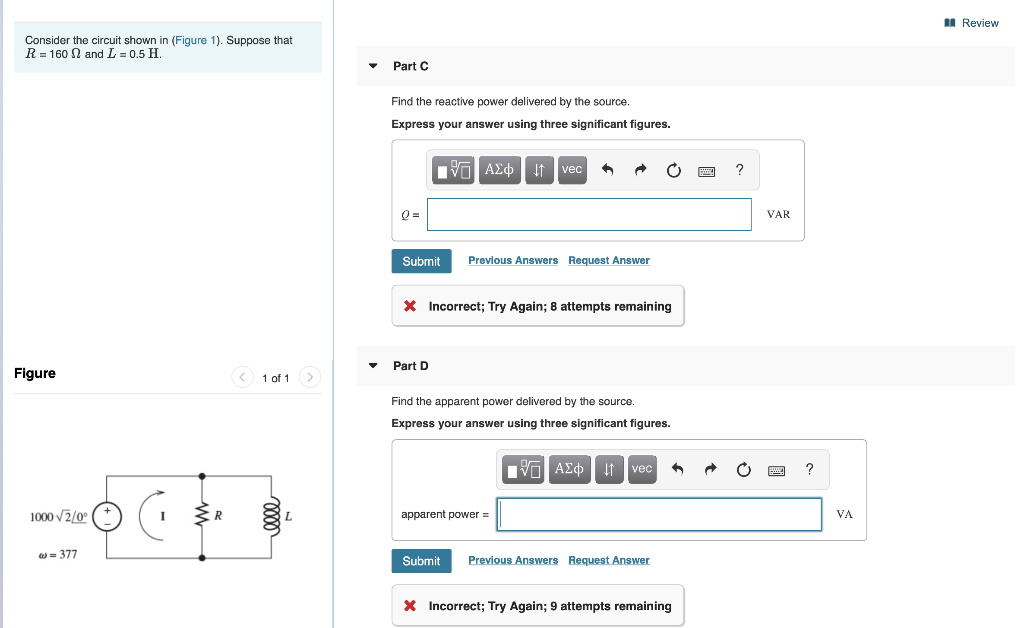Redo entry in Part D

711,470
